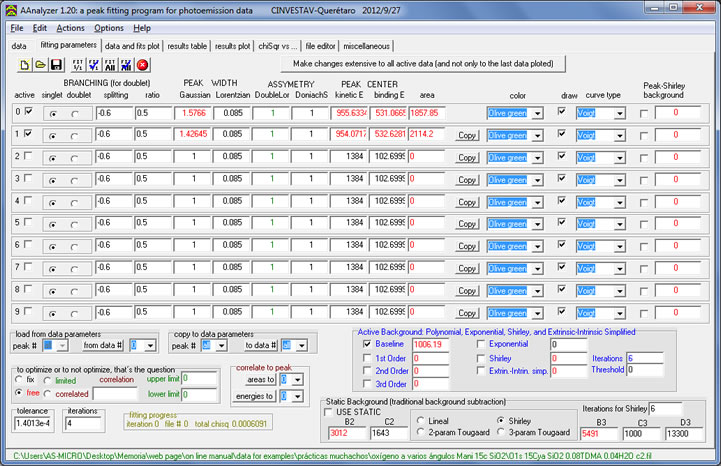Click the Copy button on peak 1 row

(466, 134)
